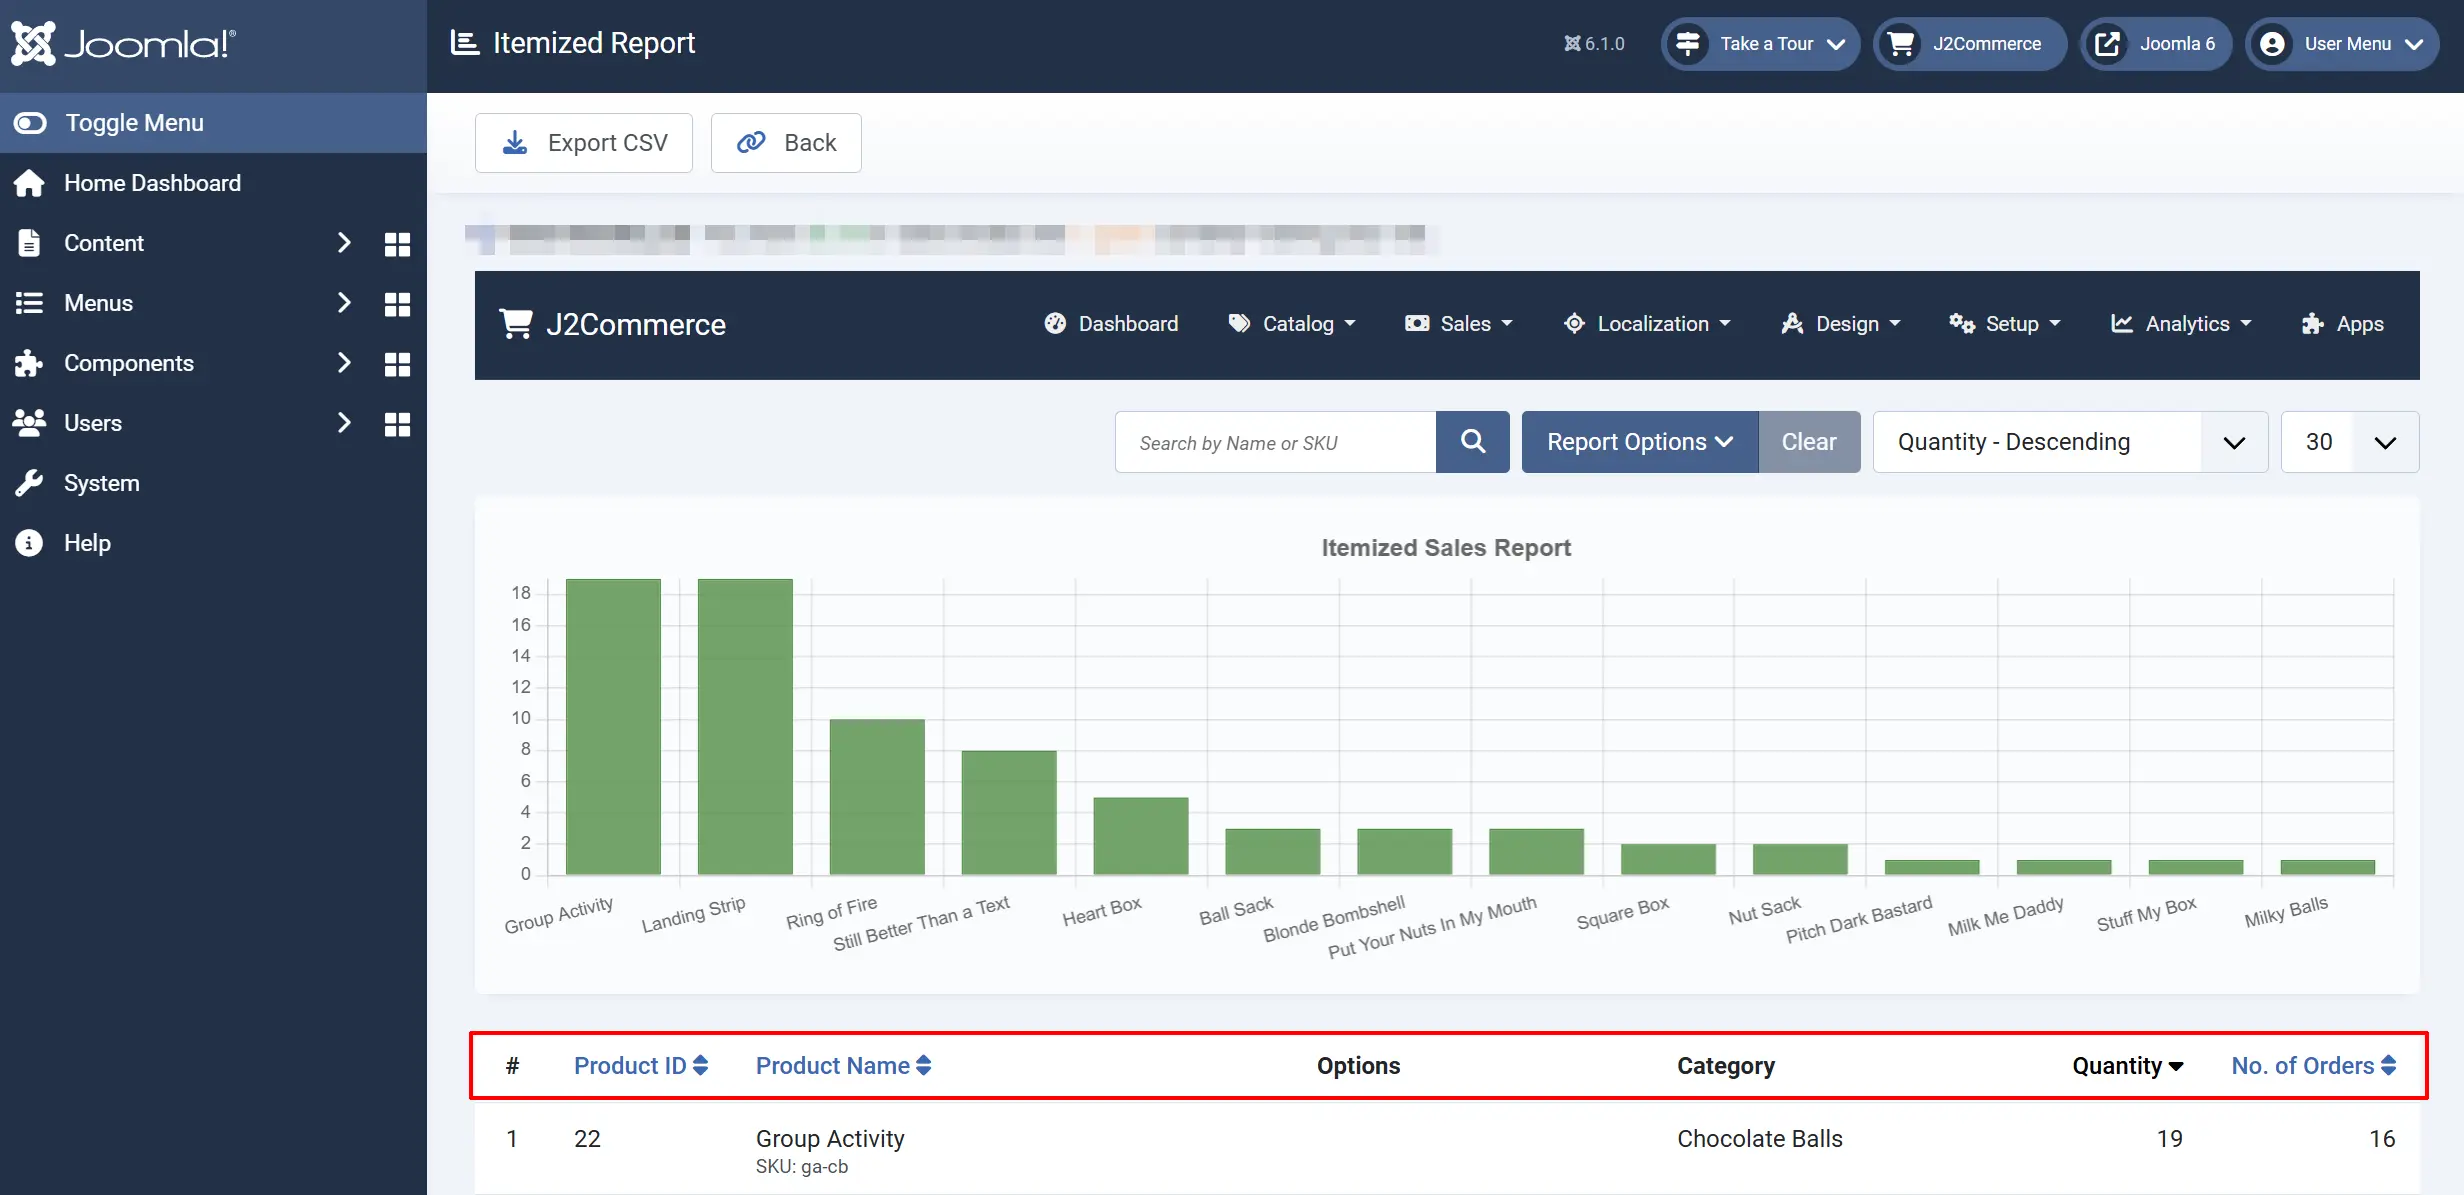Open the Analytics menu
The width and height of the screenshot is (2464, 1195).
pos(2181,324)
